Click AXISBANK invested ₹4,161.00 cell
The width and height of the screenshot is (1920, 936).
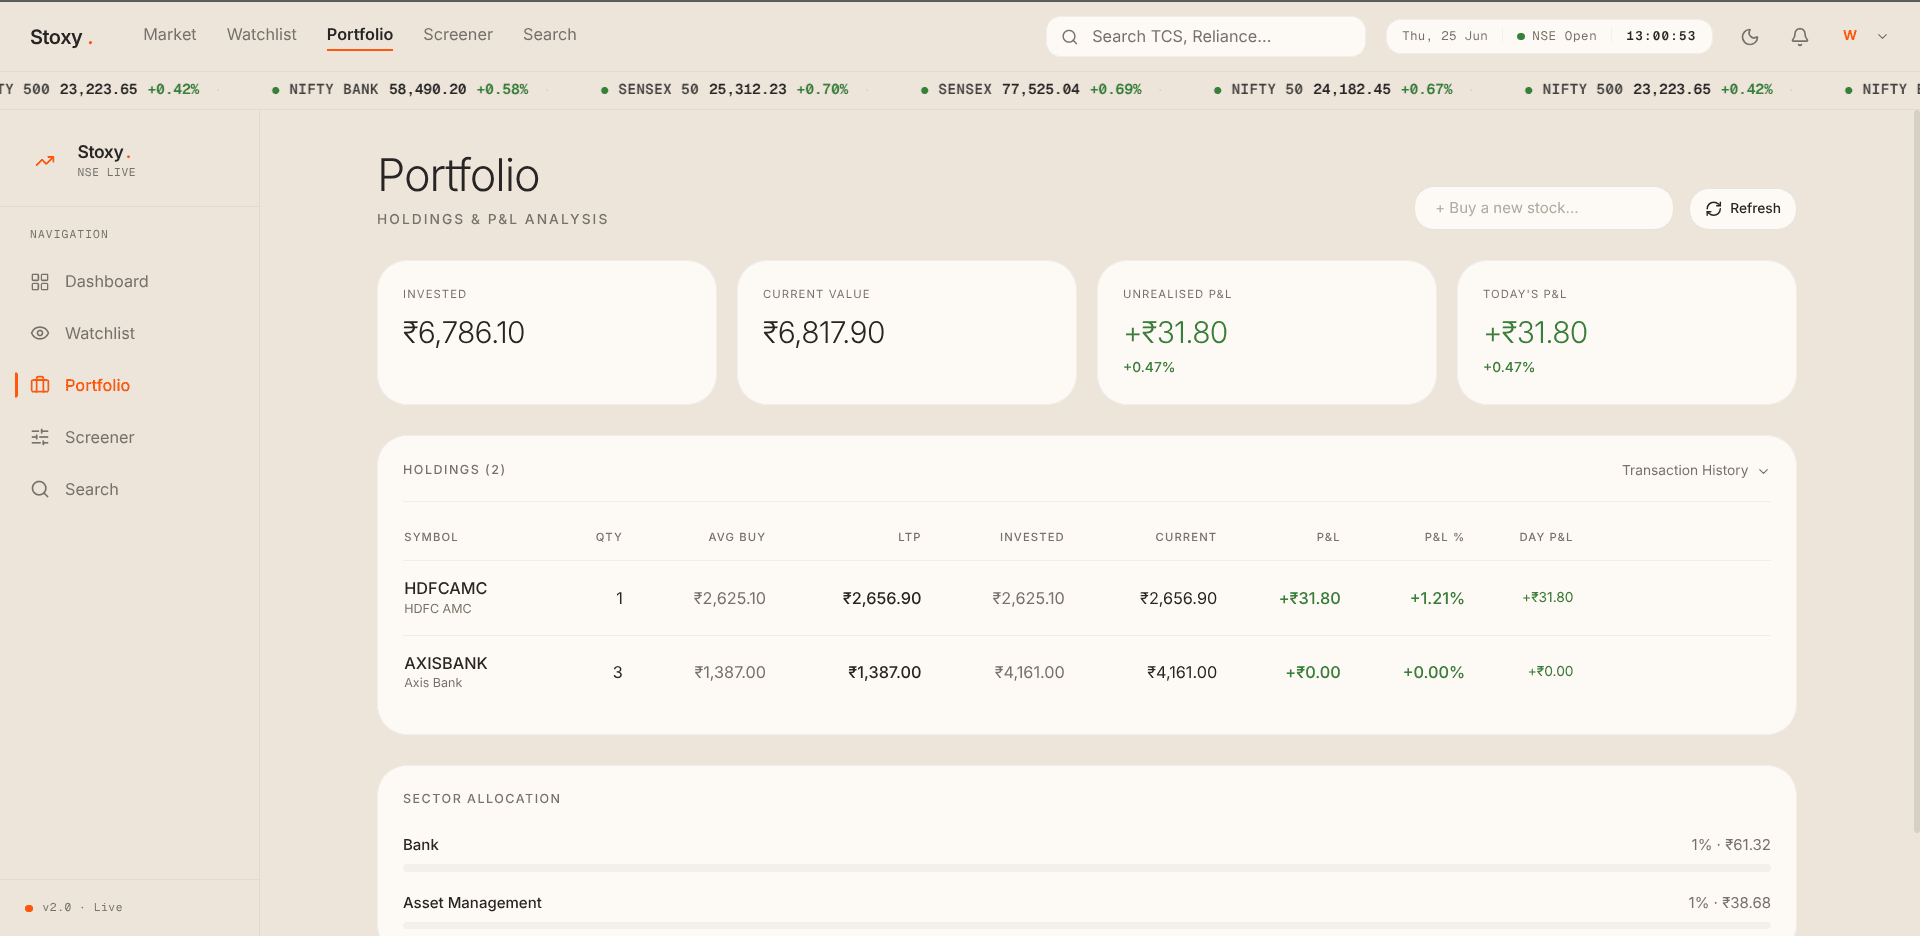[1029, 673]
